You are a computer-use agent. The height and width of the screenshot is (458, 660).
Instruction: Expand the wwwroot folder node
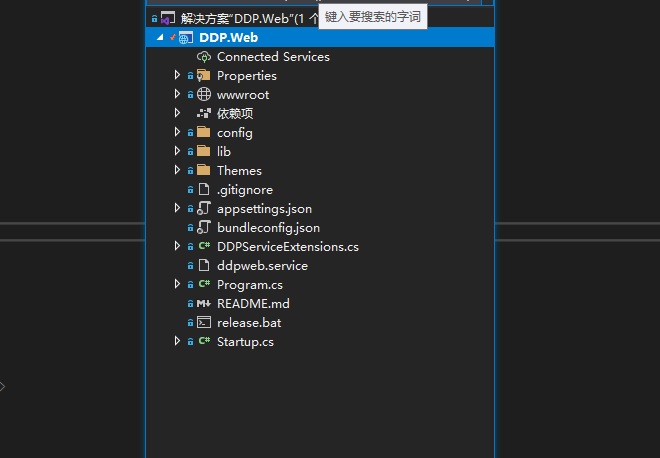pos(178,95)
